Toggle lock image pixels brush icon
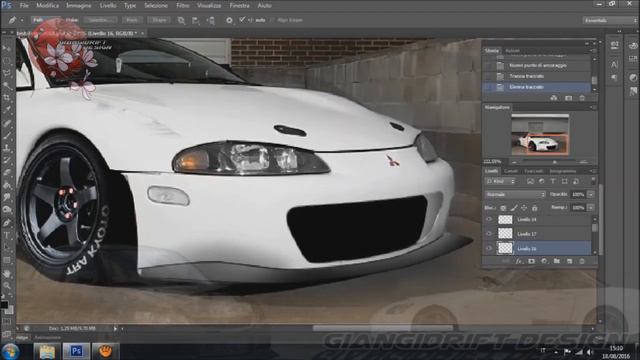Image resolution: width=640 pixels, height=360 pixels. 513,208
